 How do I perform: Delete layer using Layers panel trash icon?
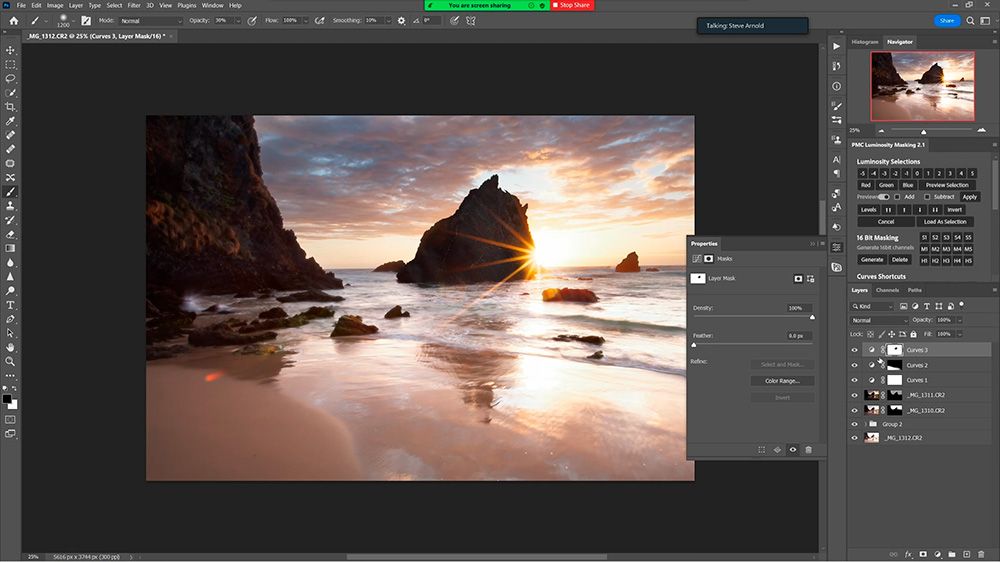981,553
